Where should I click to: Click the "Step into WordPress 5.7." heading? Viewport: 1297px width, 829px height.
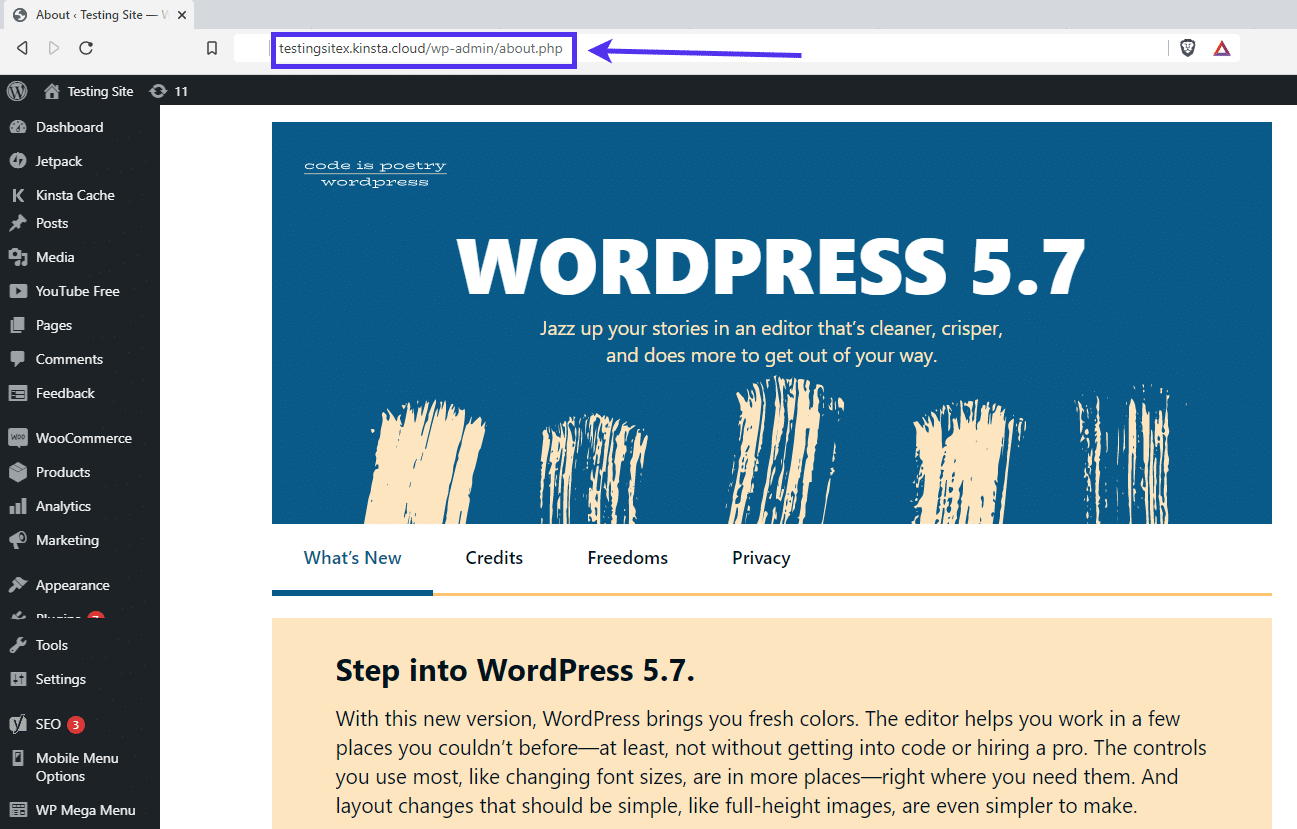tap(515, 670)
